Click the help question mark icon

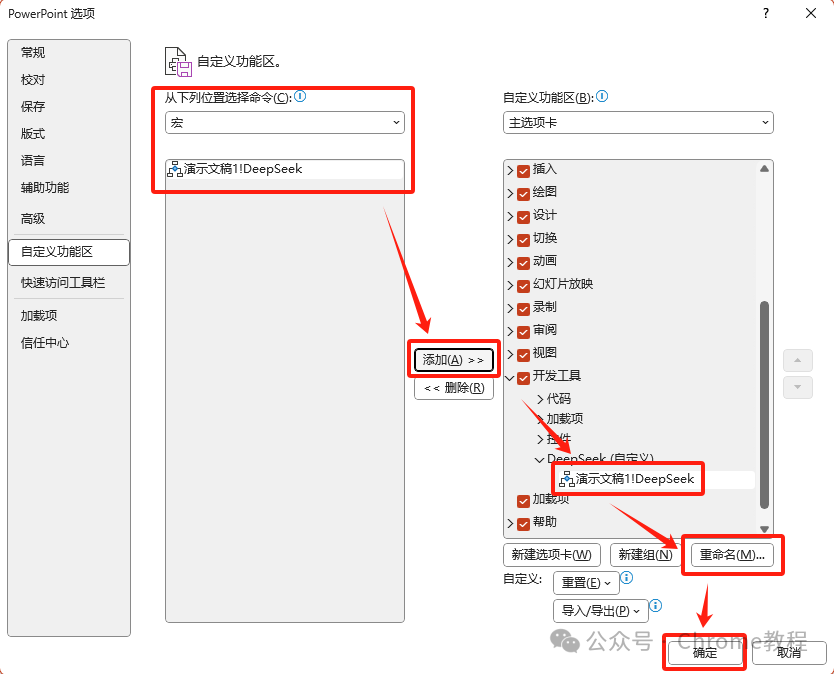(x=766, y=13)
